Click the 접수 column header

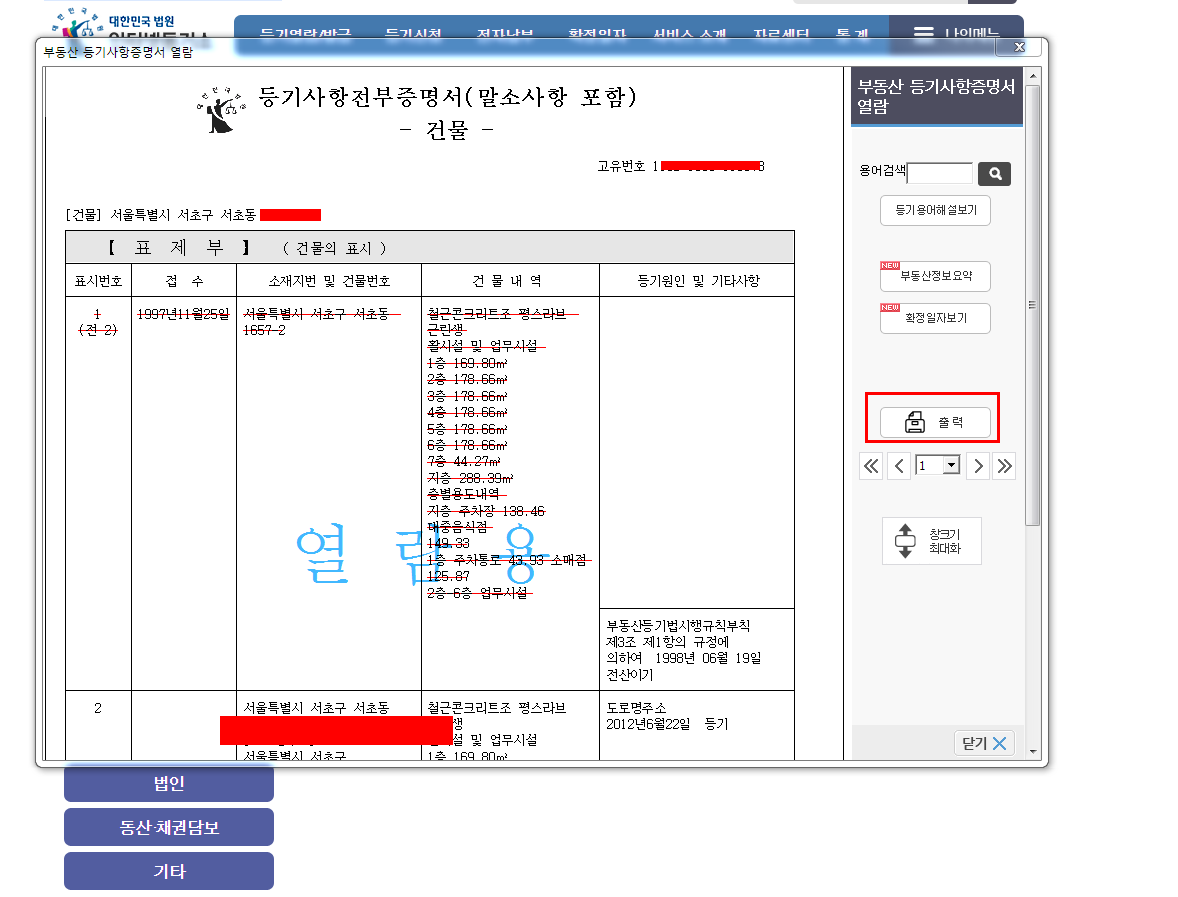[x=184, y=281]
